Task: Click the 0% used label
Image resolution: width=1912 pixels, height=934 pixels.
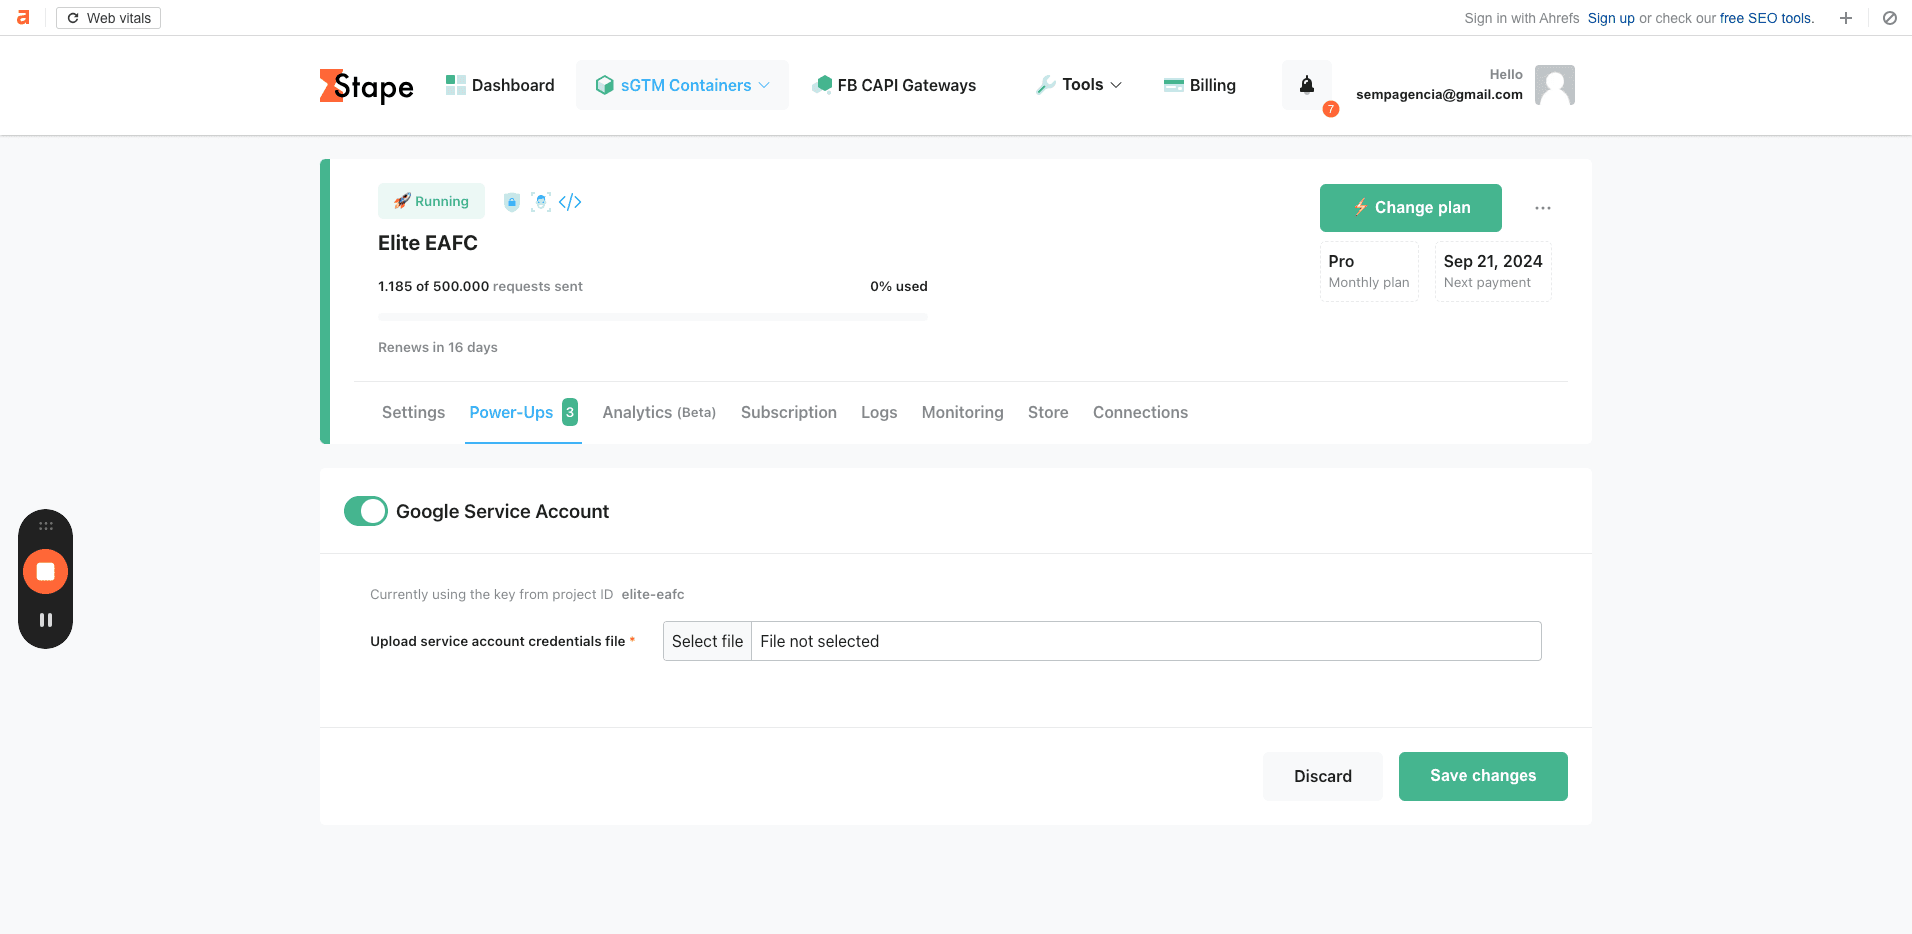Action: click(899, 286)
